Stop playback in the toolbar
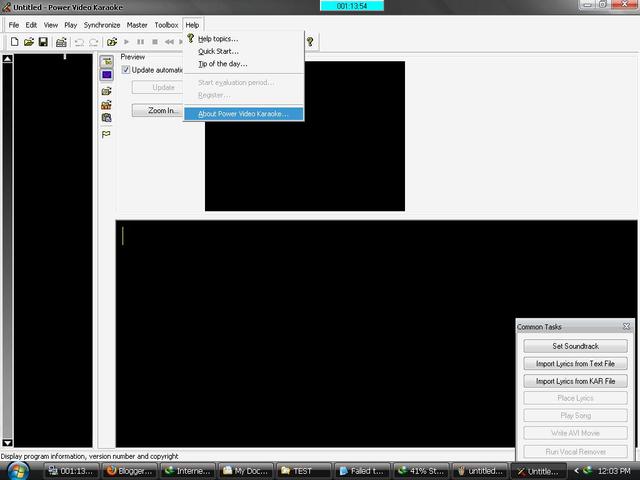Screen dimensions: 640x480 [155, 42]
